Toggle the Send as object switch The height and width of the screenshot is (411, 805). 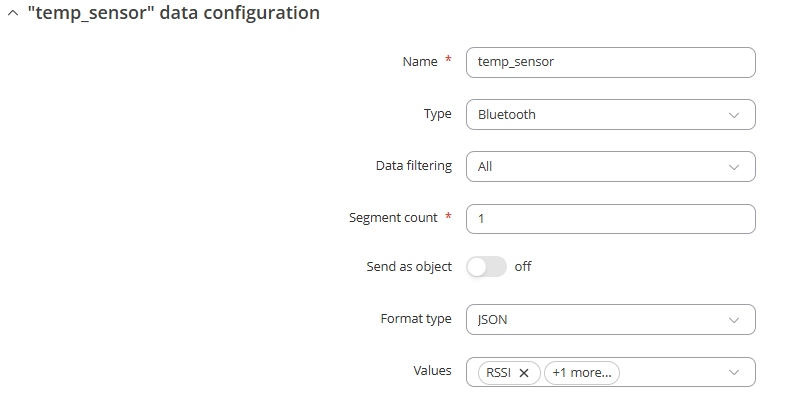[x=486, y=267]
